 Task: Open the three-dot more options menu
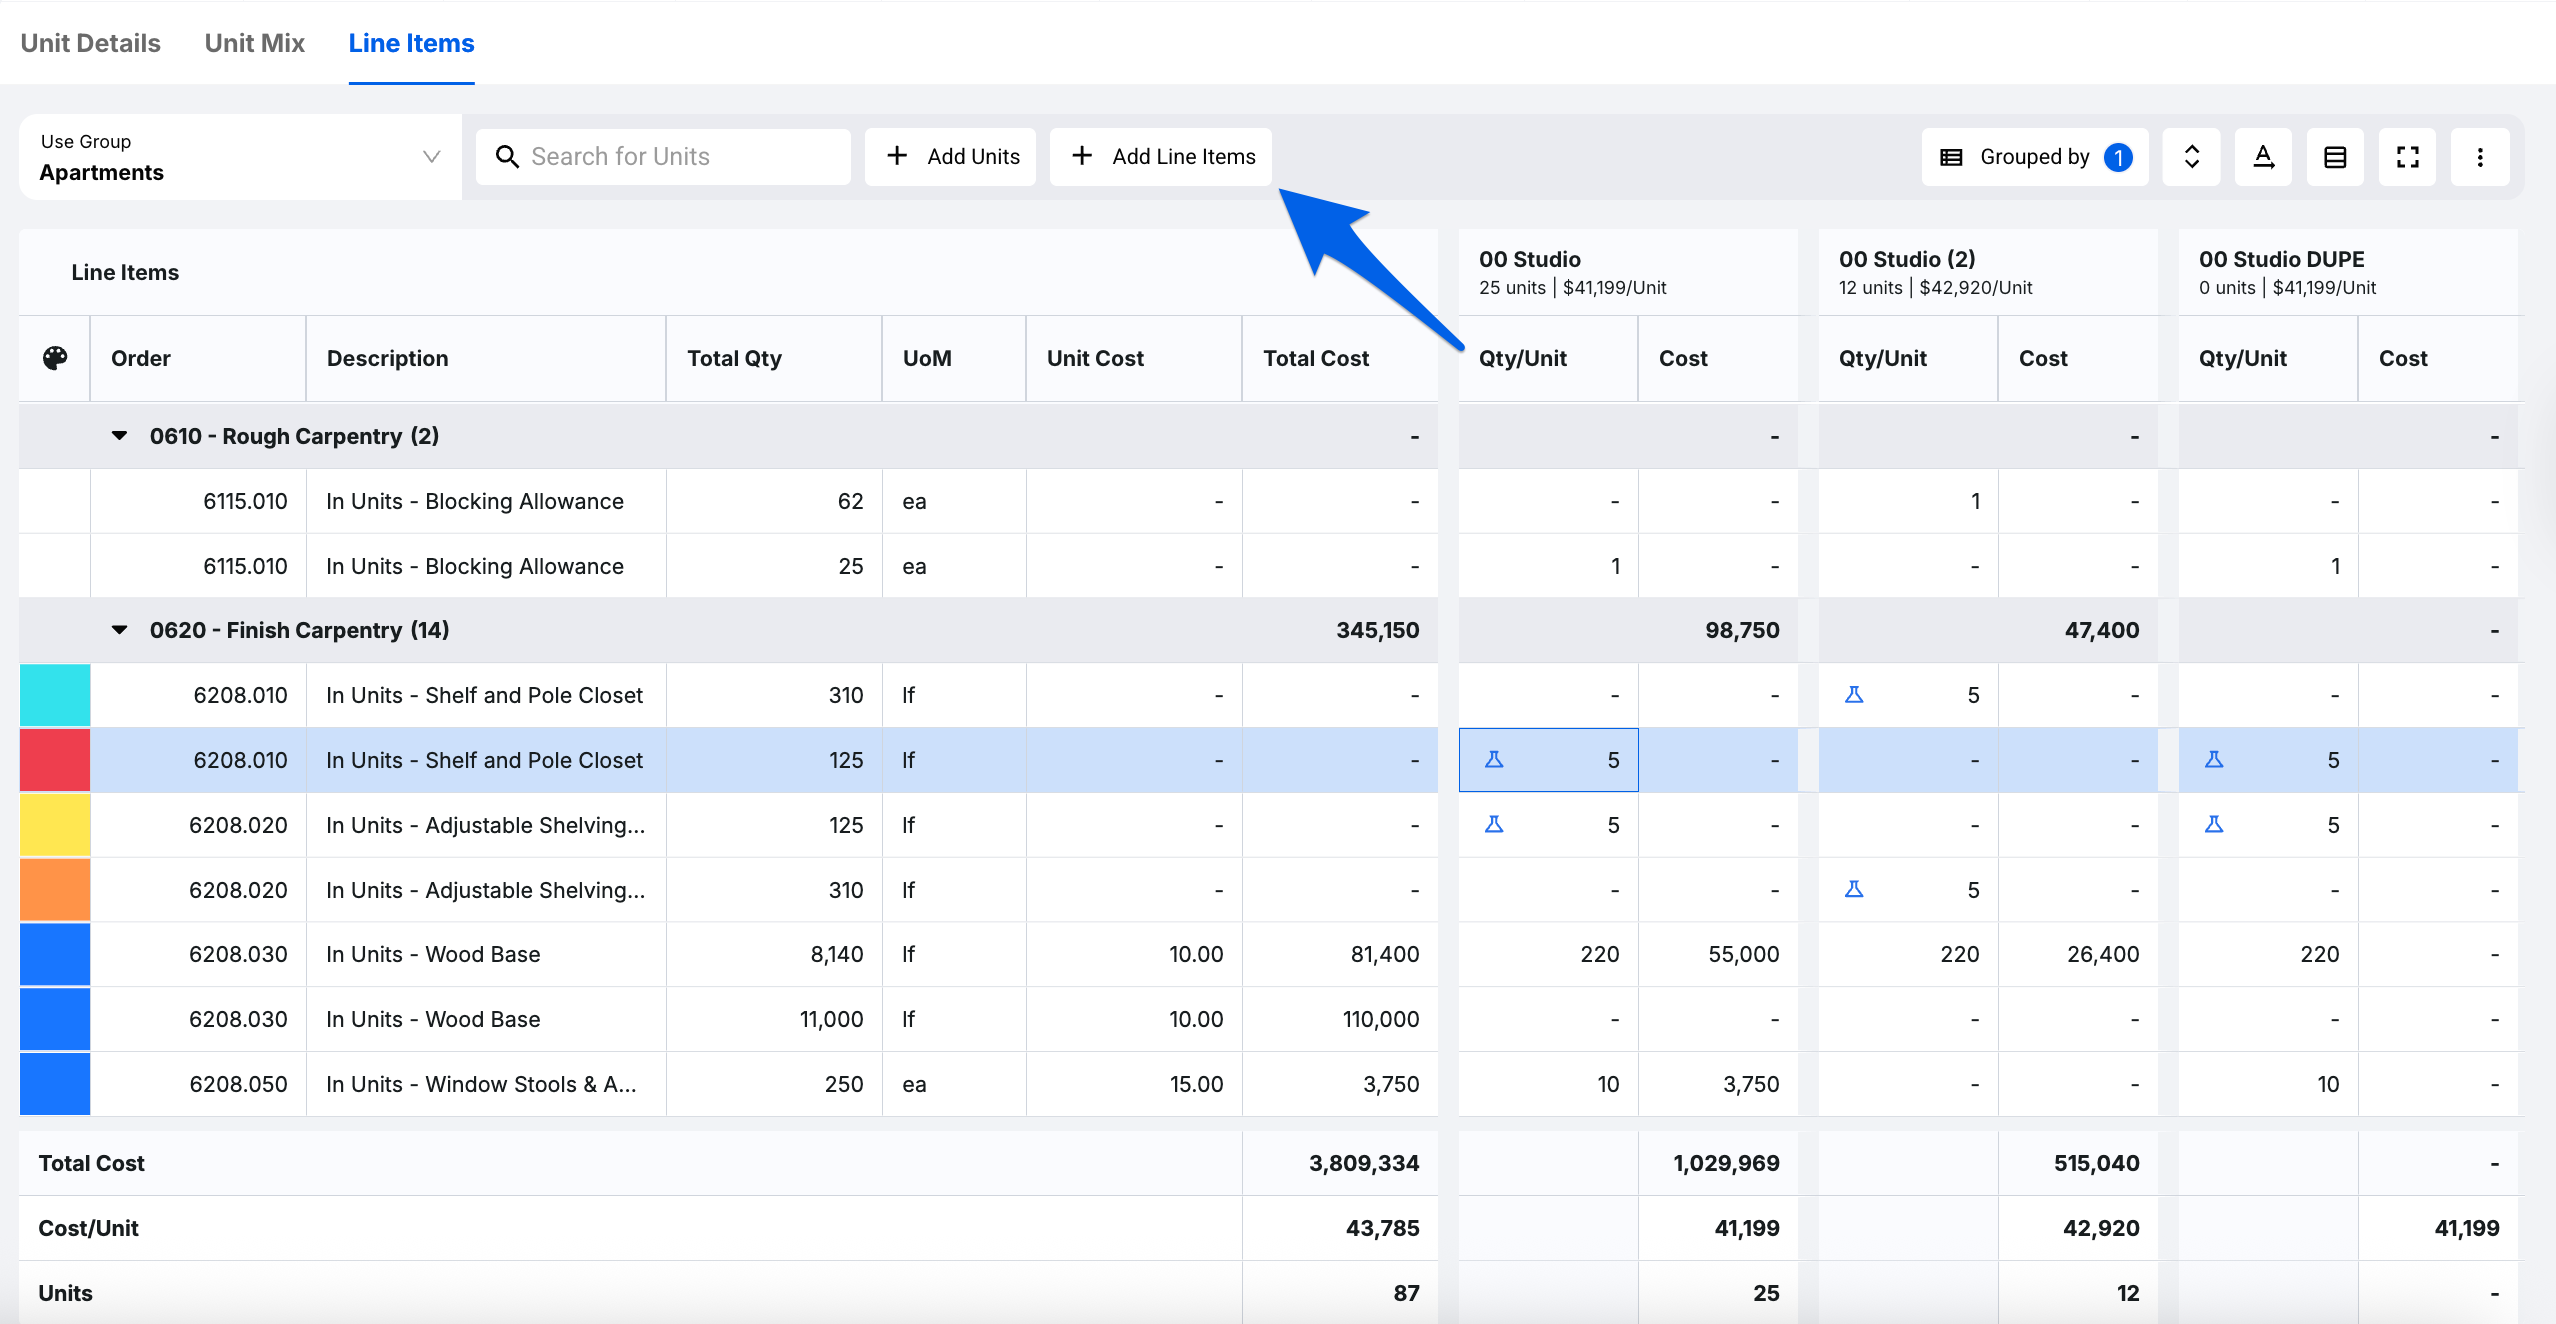pyautogui.click(x=2479, y=157)
